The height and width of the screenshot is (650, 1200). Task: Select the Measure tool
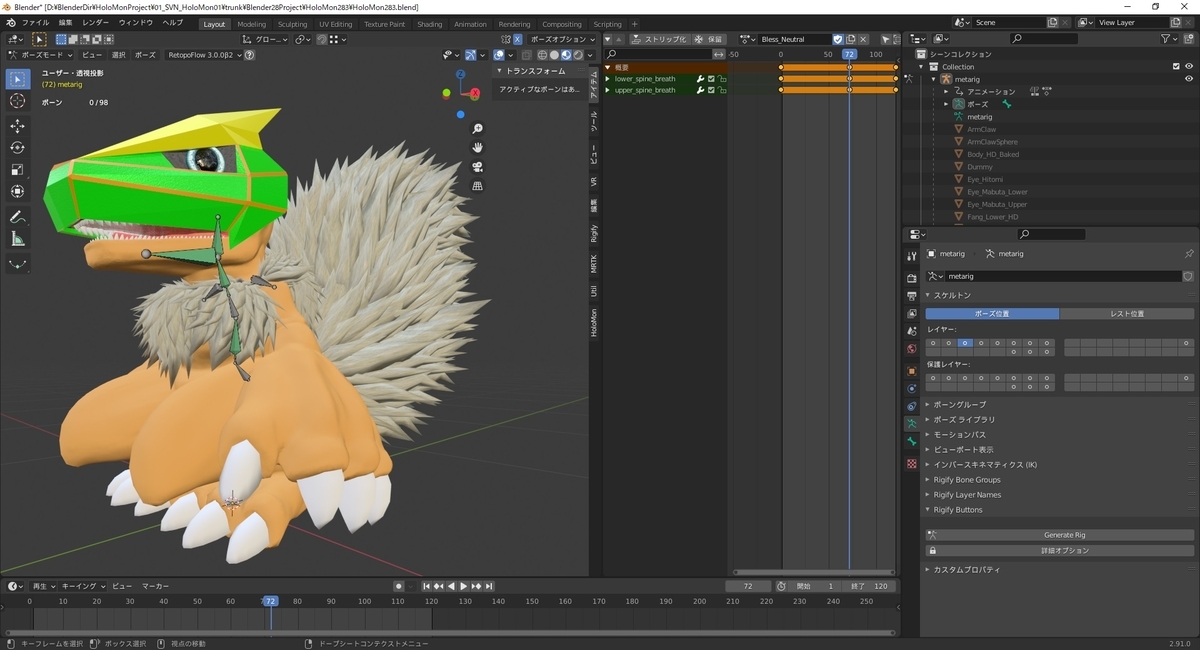tap(18, 239)
